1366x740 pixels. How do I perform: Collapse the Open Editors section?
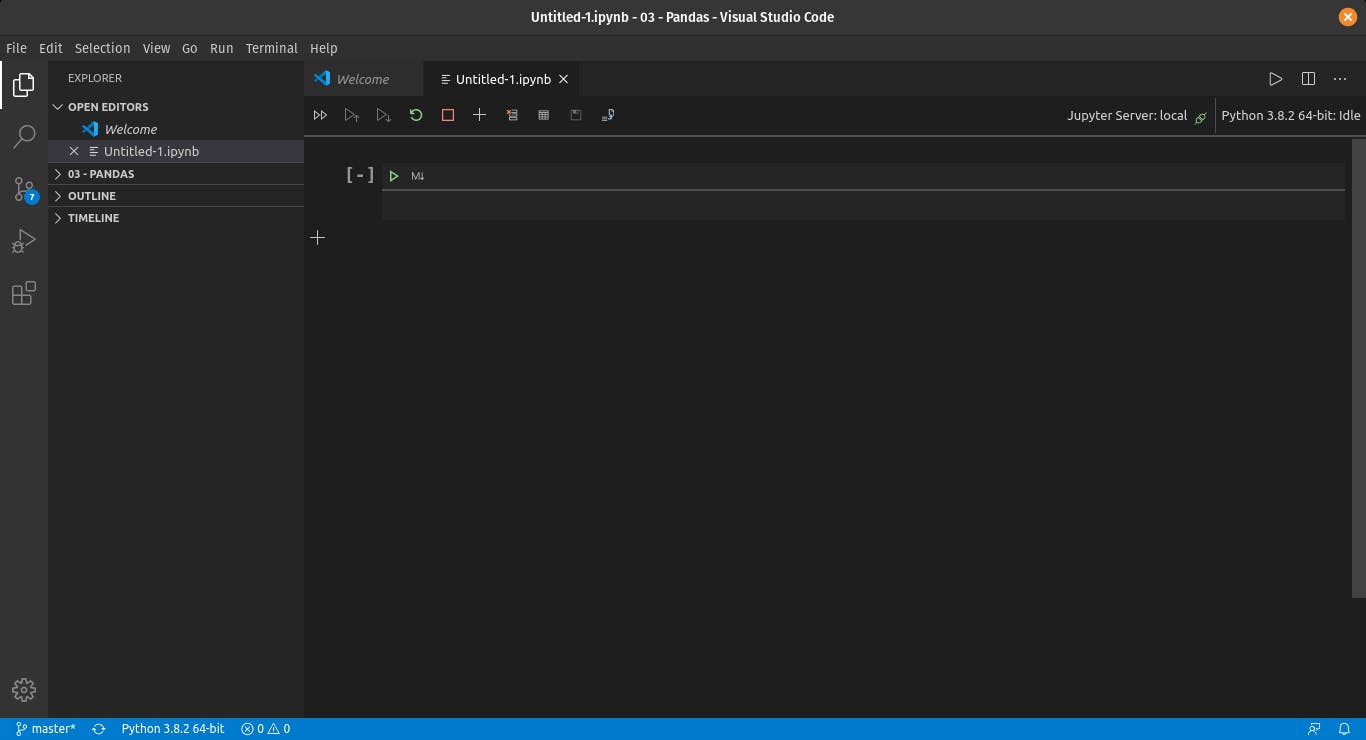point(176,107)
